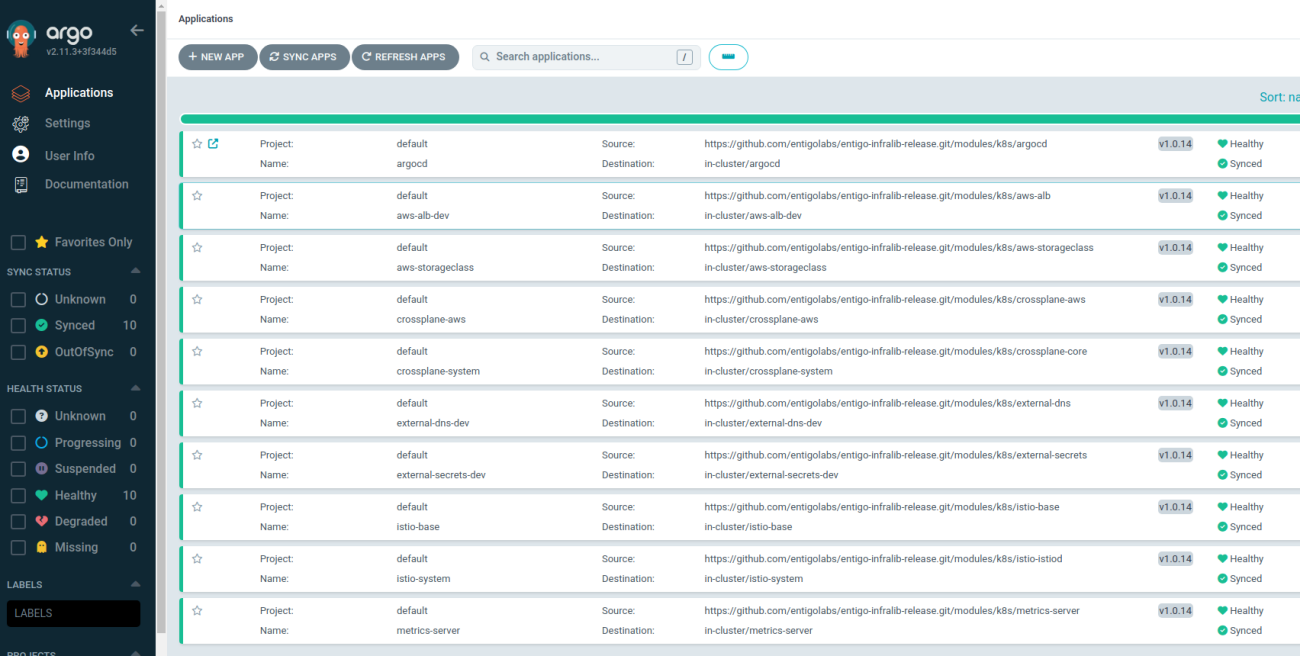Open the argocd source repository URL

(875, 144)
